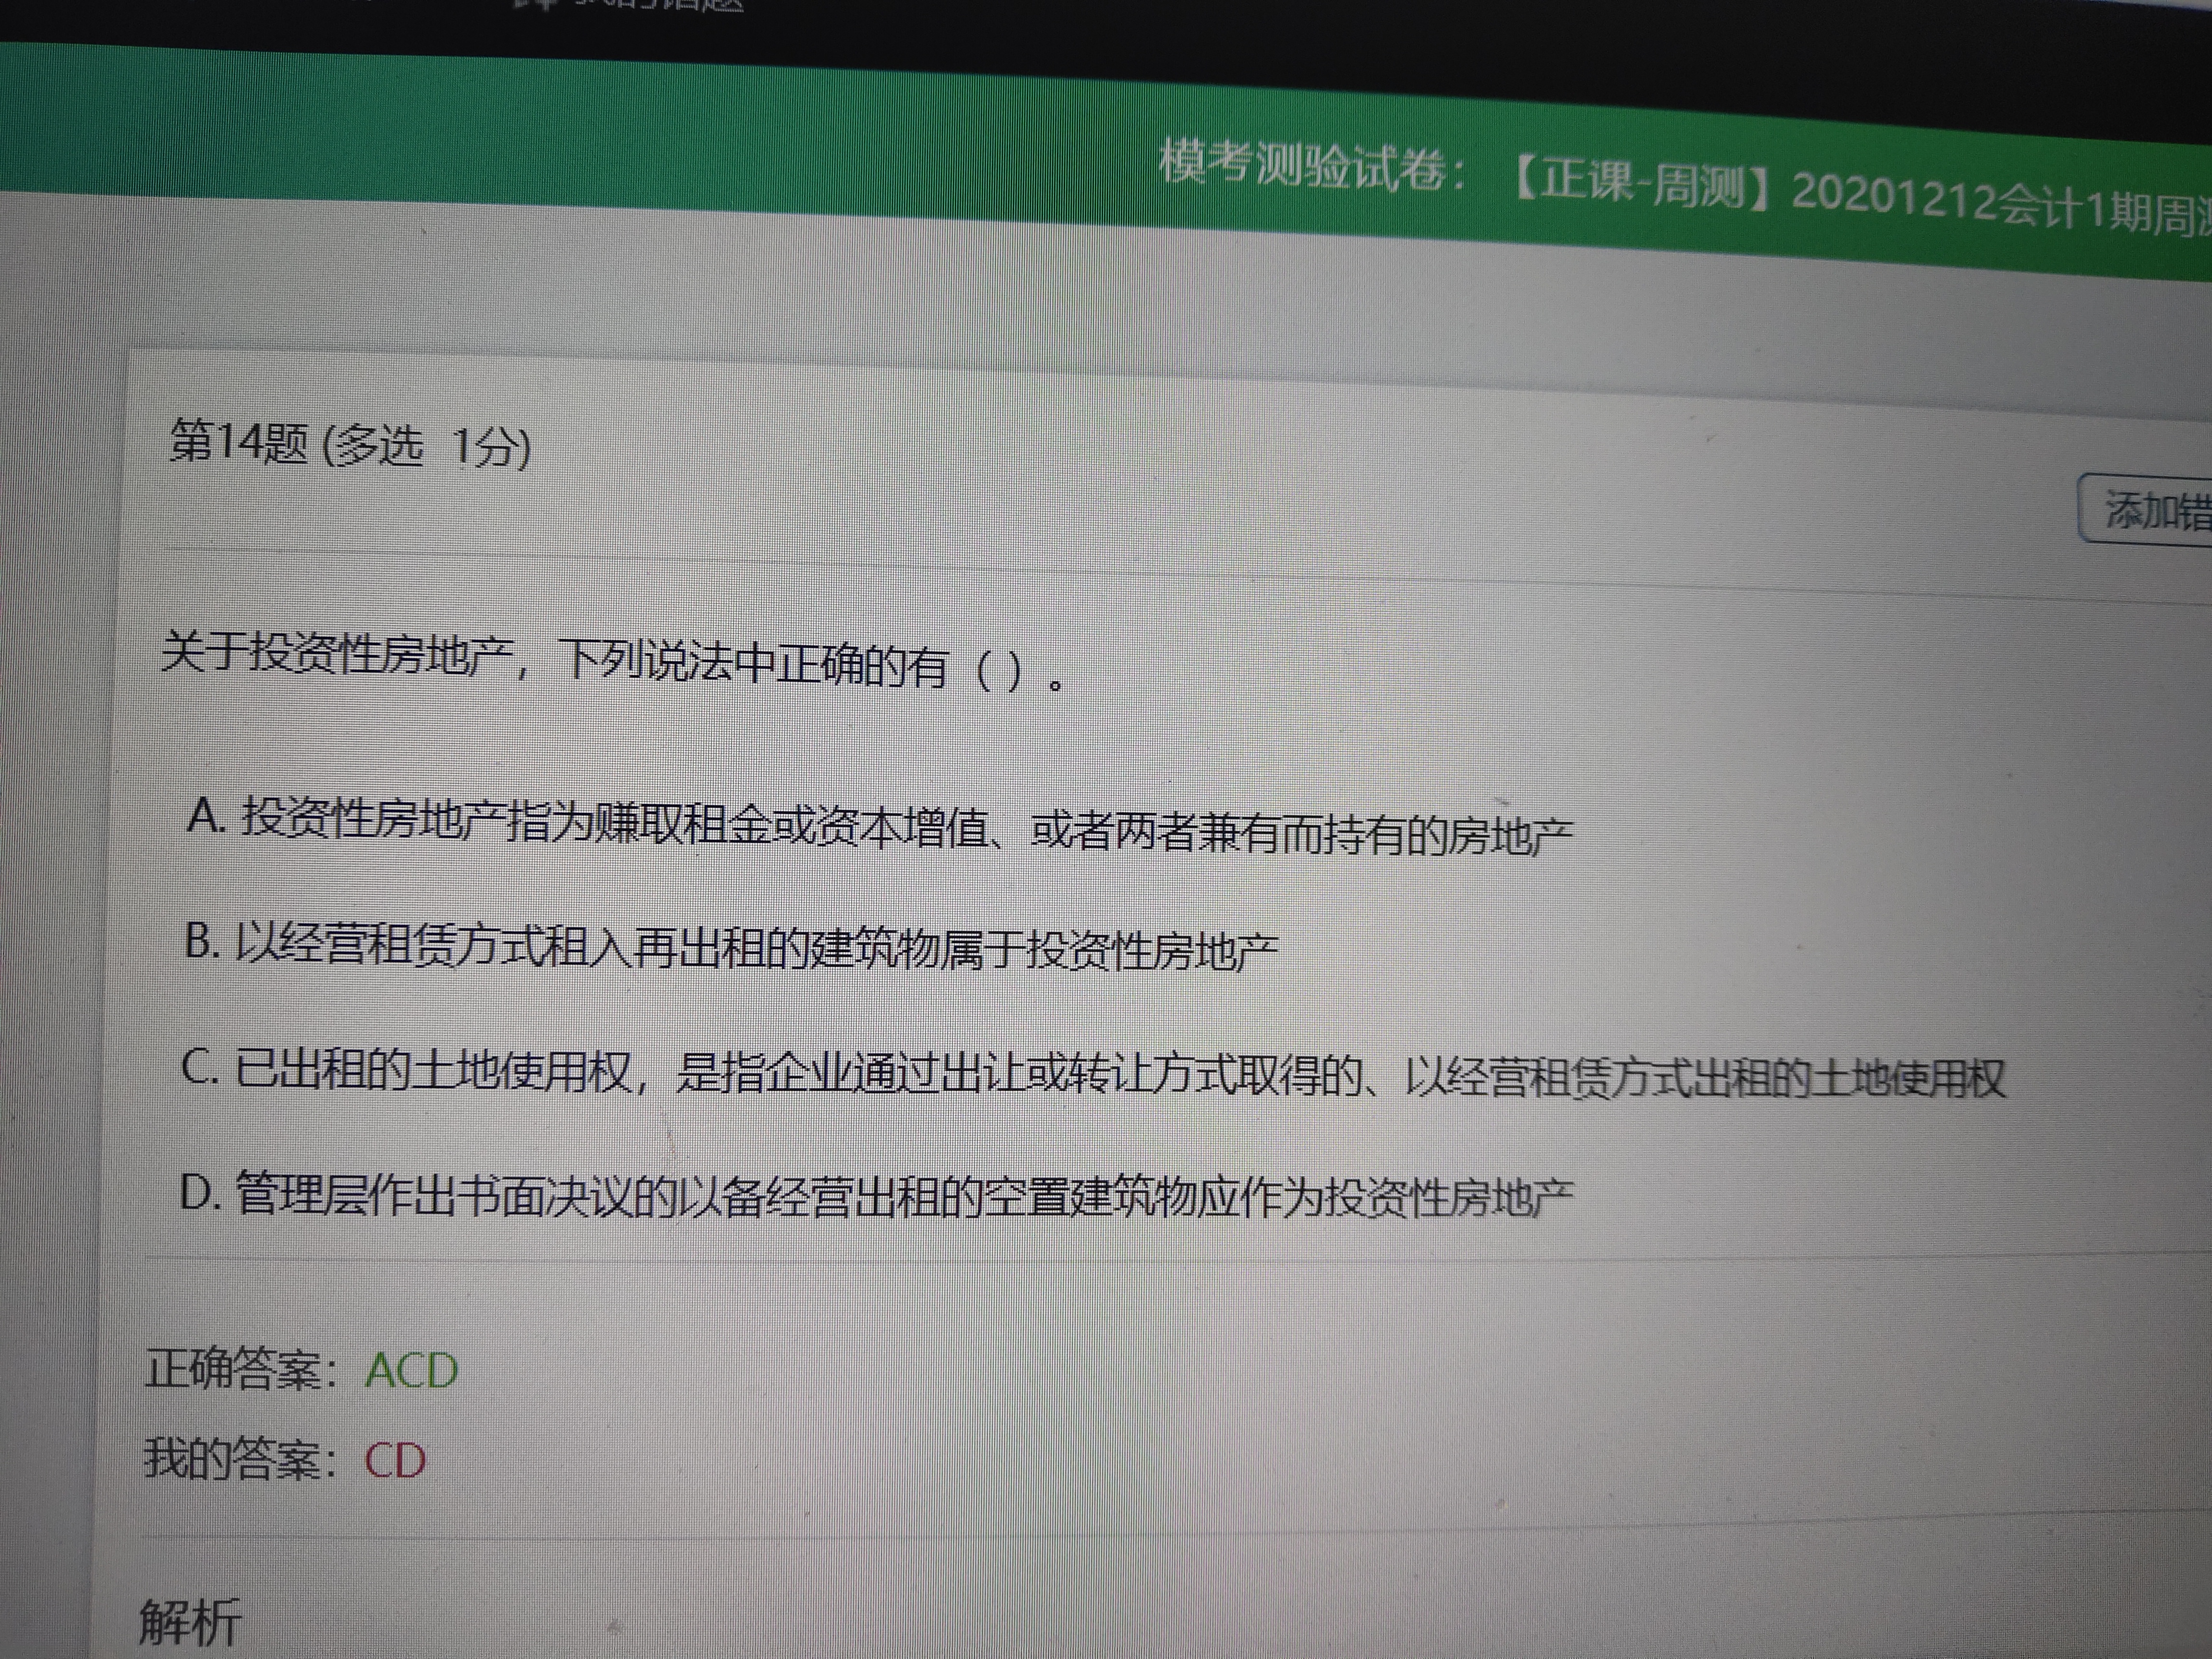Click the 正确答案 ACD line
2212x1659 pixels.
coord(302,1370)
